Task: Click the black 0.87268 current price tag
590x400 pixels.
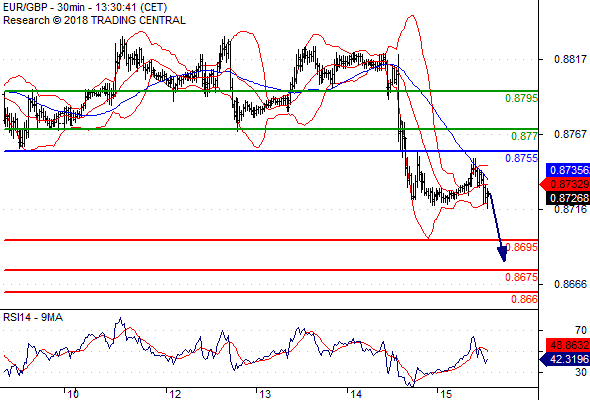Action: point(568,198)
